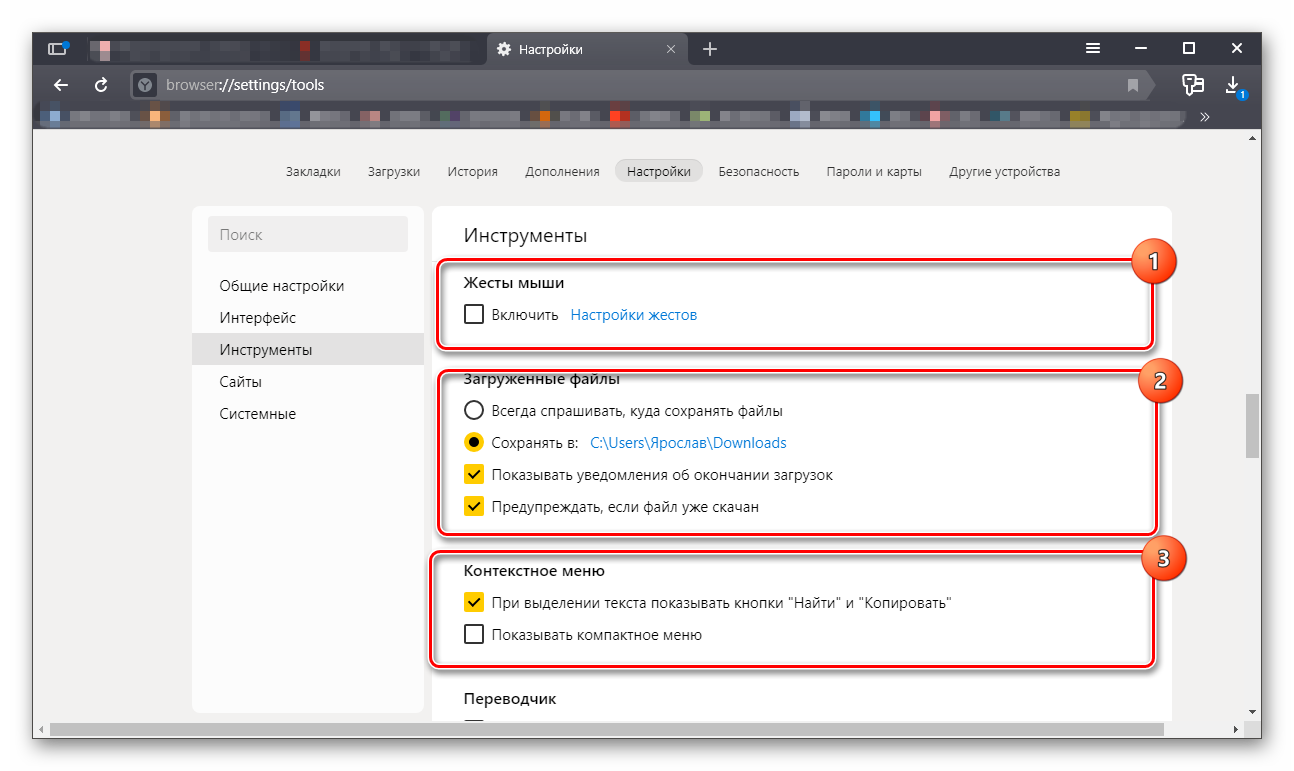Open the Настройки жестов link

633,315
